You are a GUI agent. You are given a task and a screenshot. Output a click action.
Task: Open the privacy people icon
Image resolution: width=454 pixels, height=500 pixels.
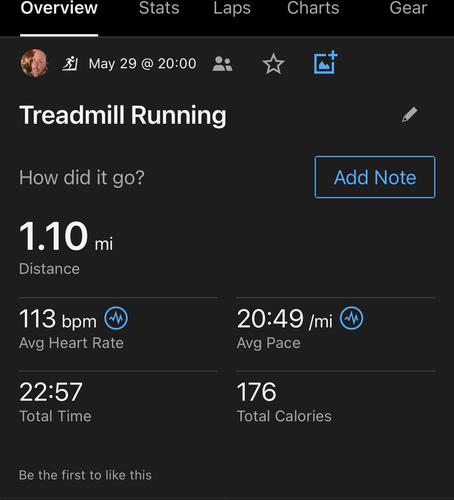point(222,64)
